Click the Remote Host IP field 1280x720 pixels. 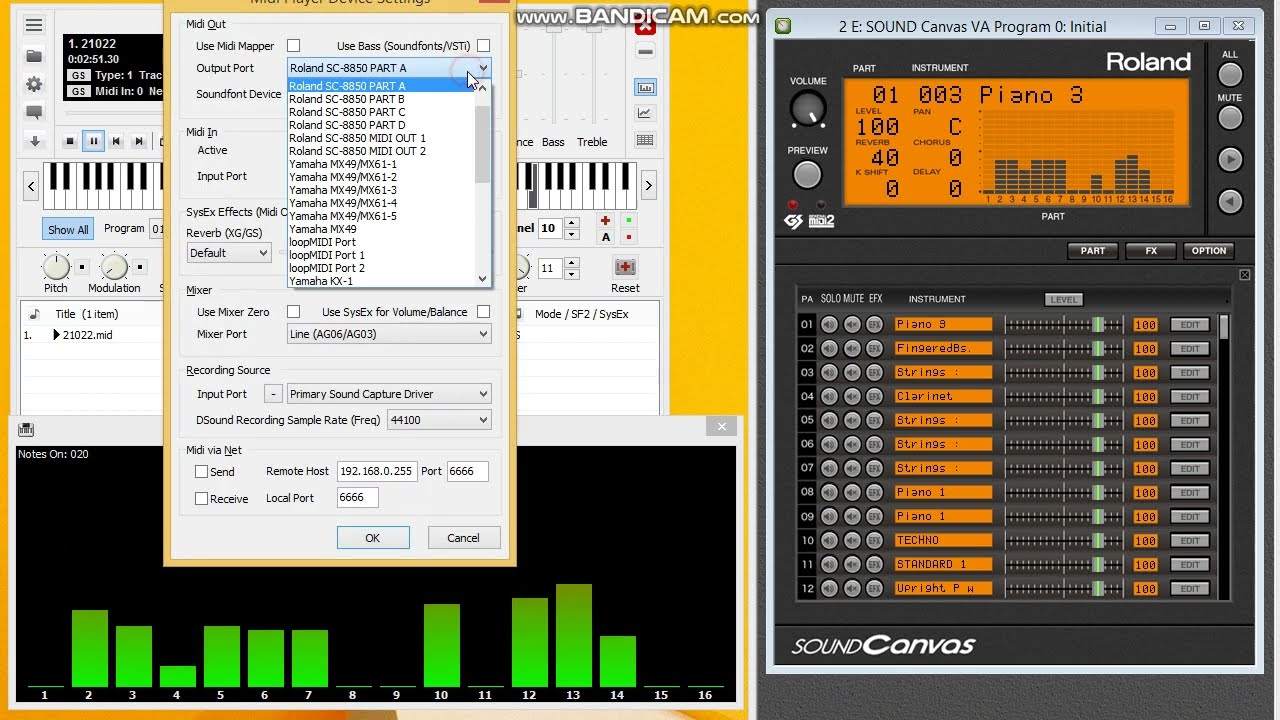tap(376, 471)
